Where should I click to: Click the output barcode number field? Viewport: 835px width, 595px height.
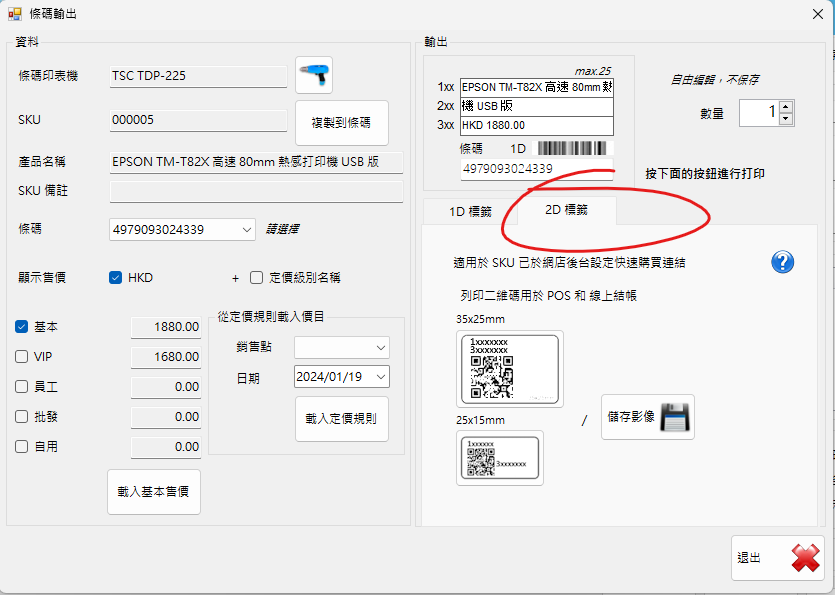(x=537, y=169)
